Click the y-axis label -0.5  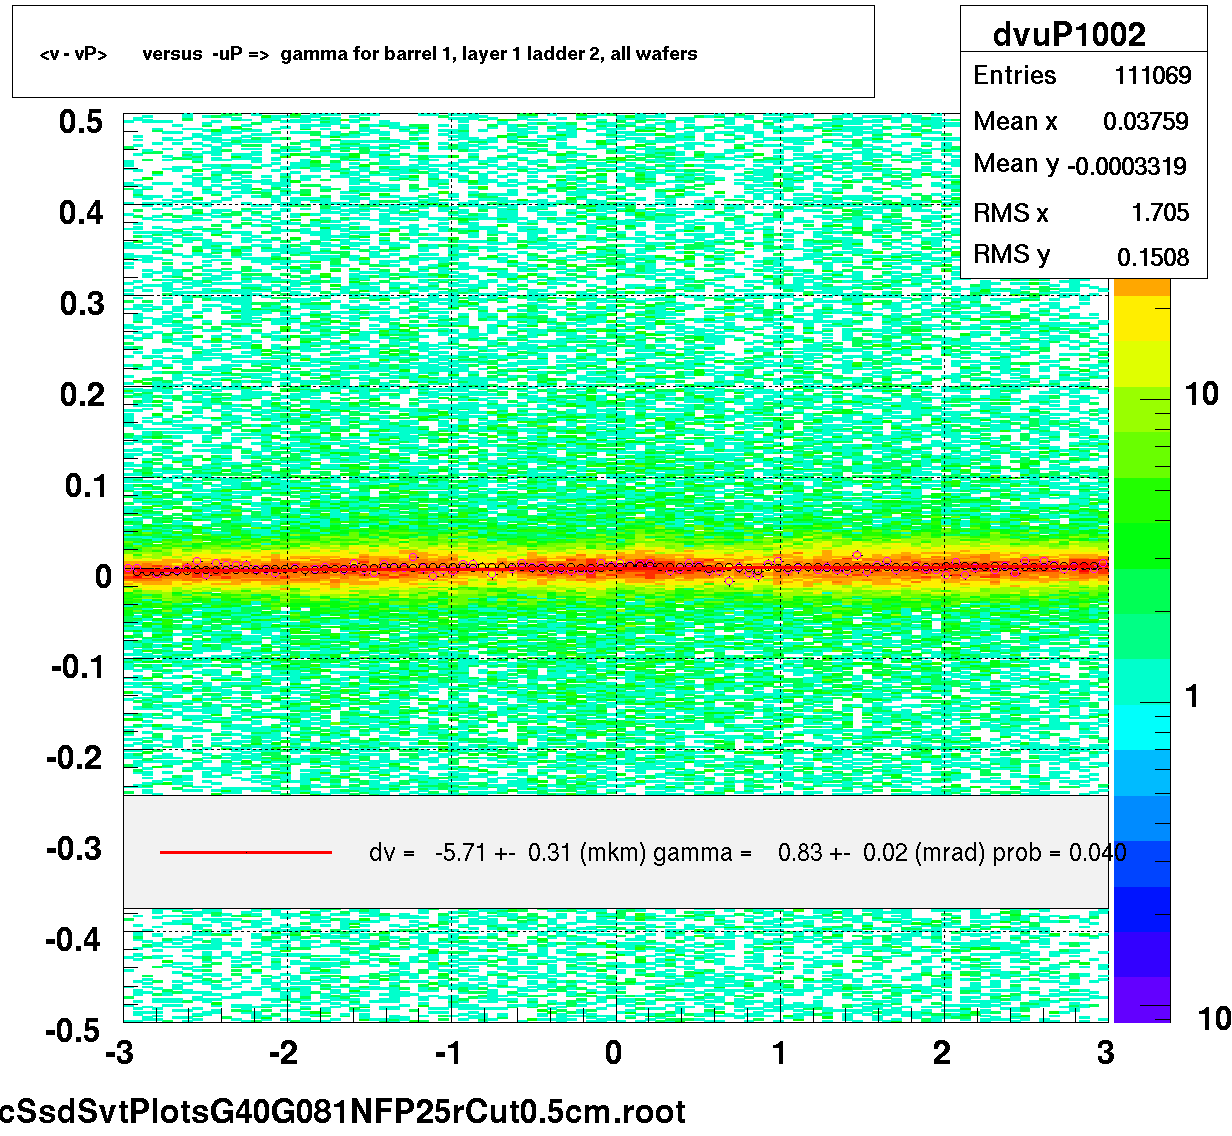tap(74, 1030)
